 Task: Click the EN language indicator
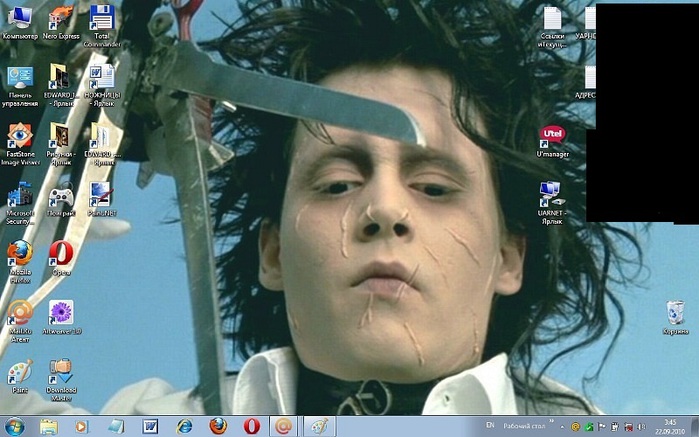click(x=490, y=425)
